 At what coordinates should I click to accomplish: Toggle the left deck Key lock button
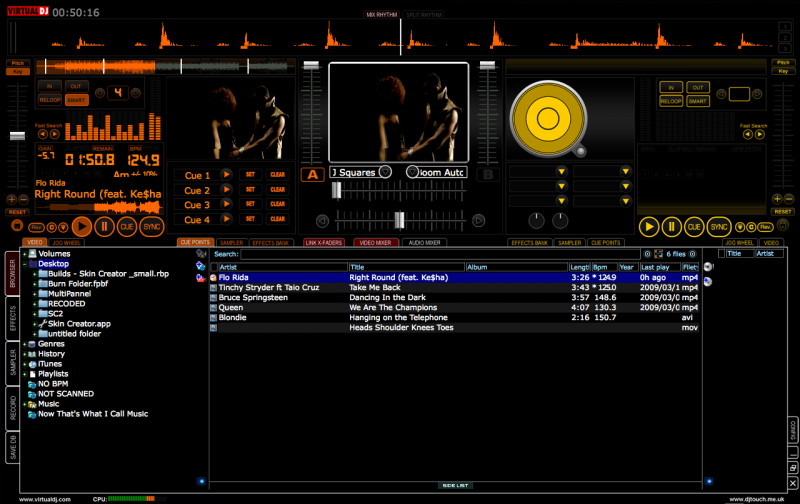coord(18,71)
